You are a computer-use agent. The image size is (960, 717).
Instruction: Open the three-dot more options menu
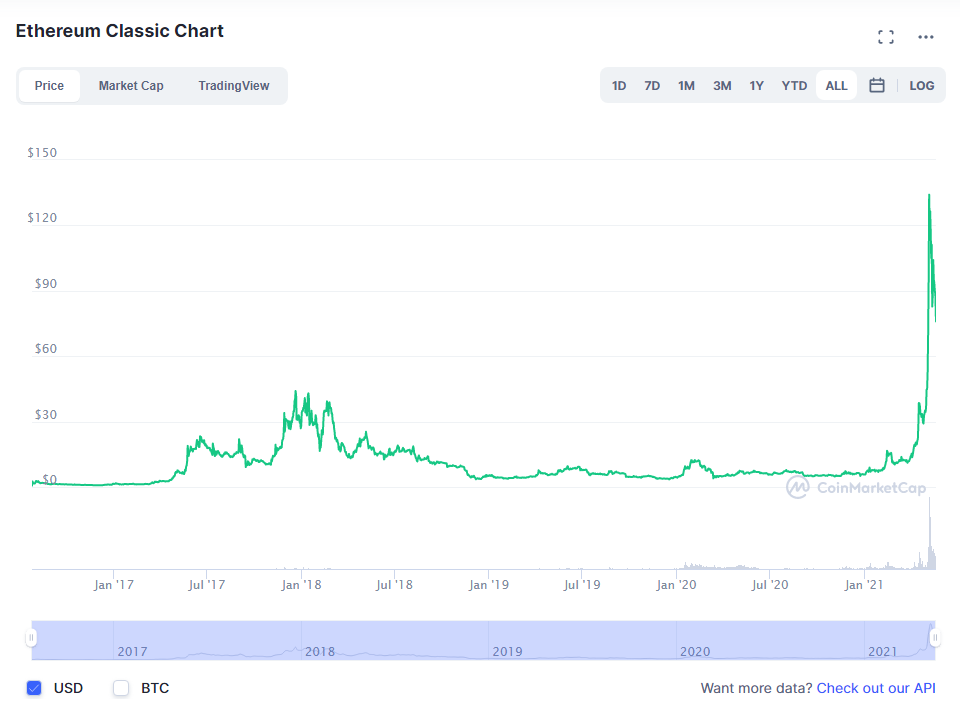926,37
